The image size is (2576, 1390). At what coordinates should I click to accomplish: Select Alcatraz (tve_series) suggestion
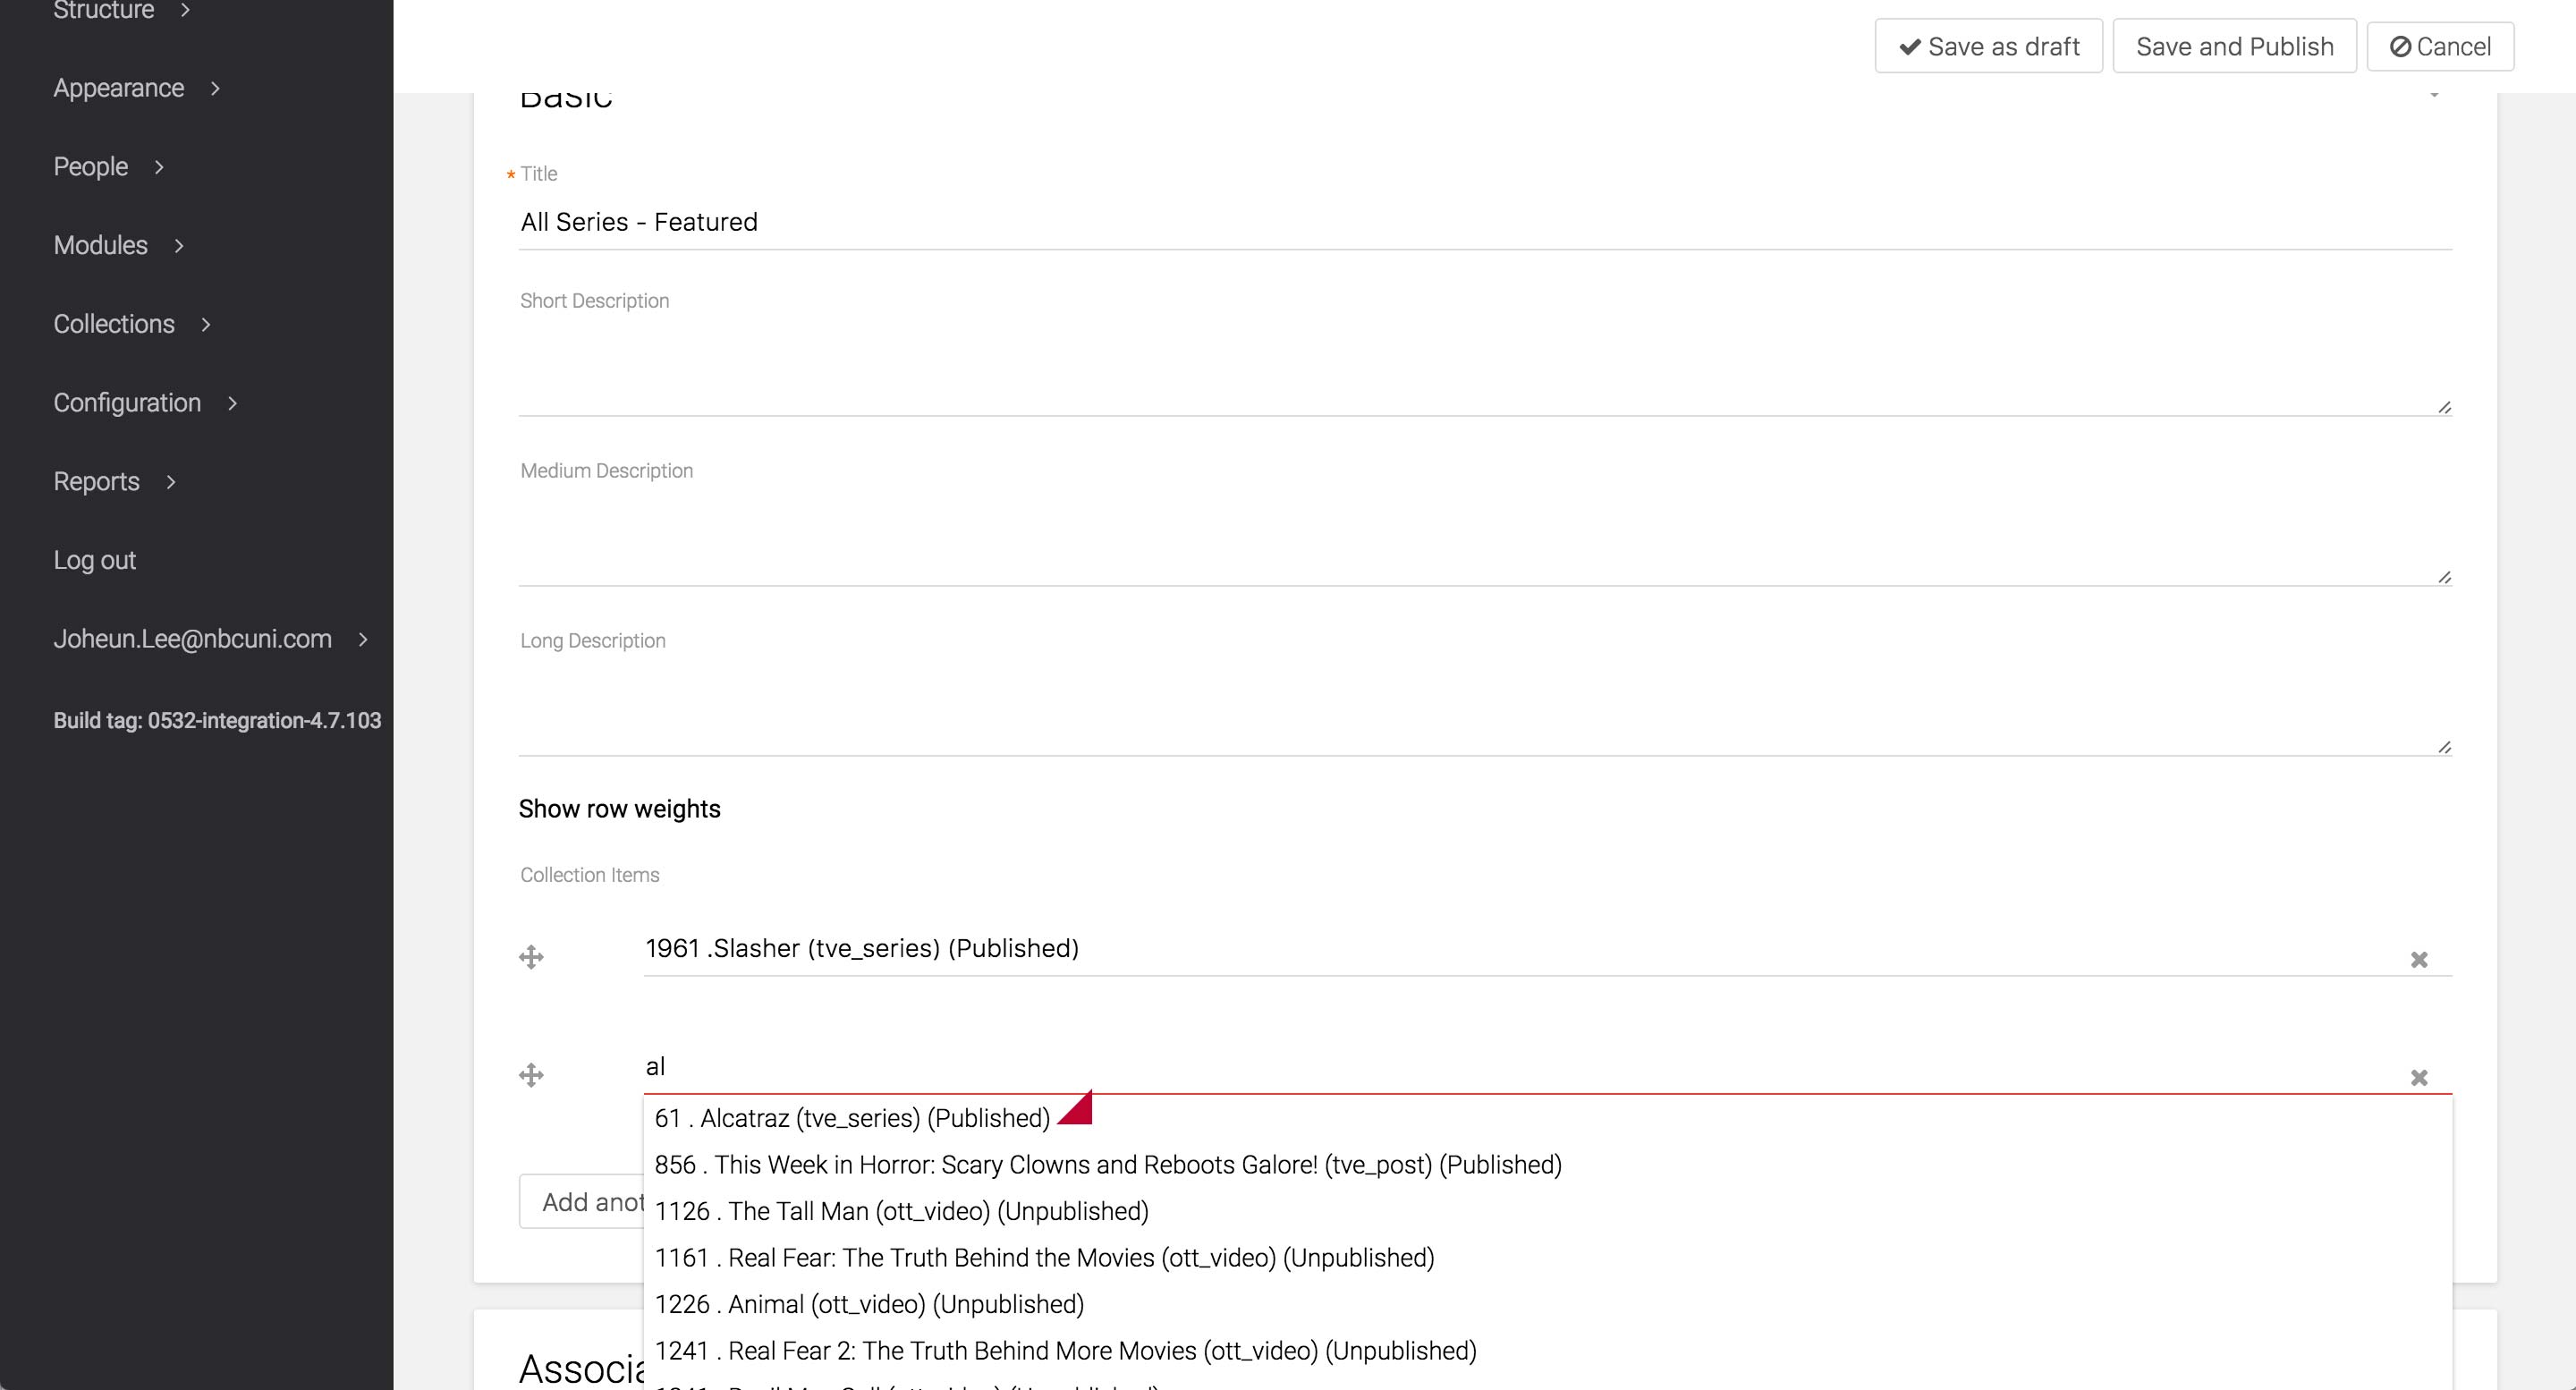coord(852,1118)
